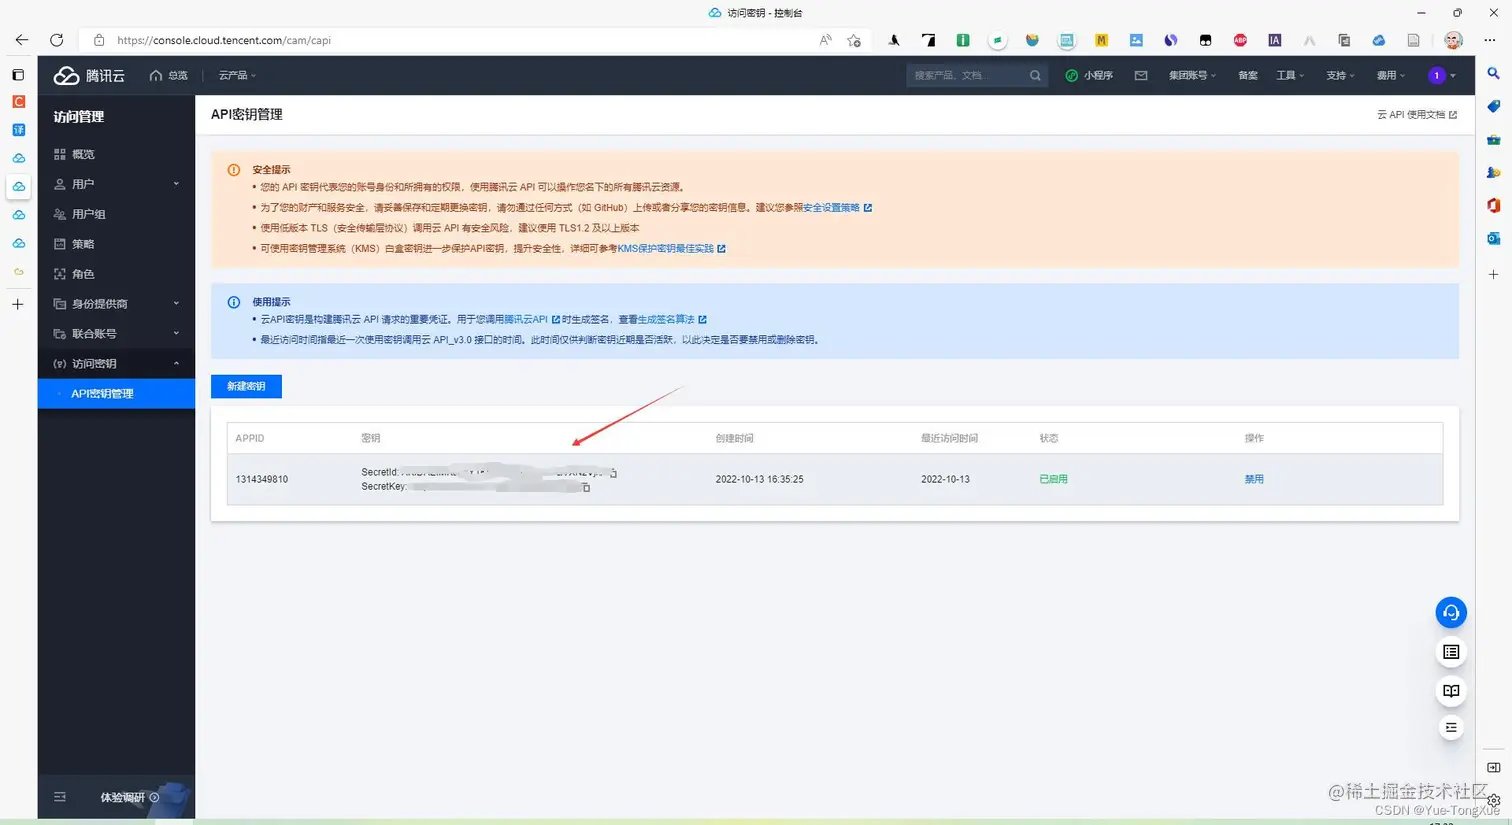Expand 身份提供商 sidebar section
This screenshot has height=825, width=1512.
tap(116, 304)
